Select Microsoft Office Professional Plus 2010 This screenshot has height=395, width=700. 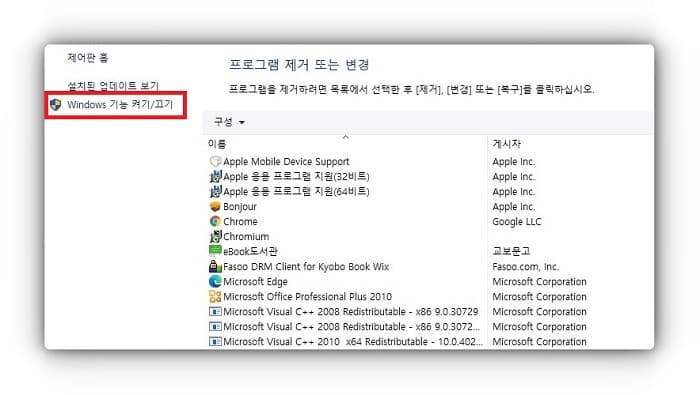pos(307,297)
